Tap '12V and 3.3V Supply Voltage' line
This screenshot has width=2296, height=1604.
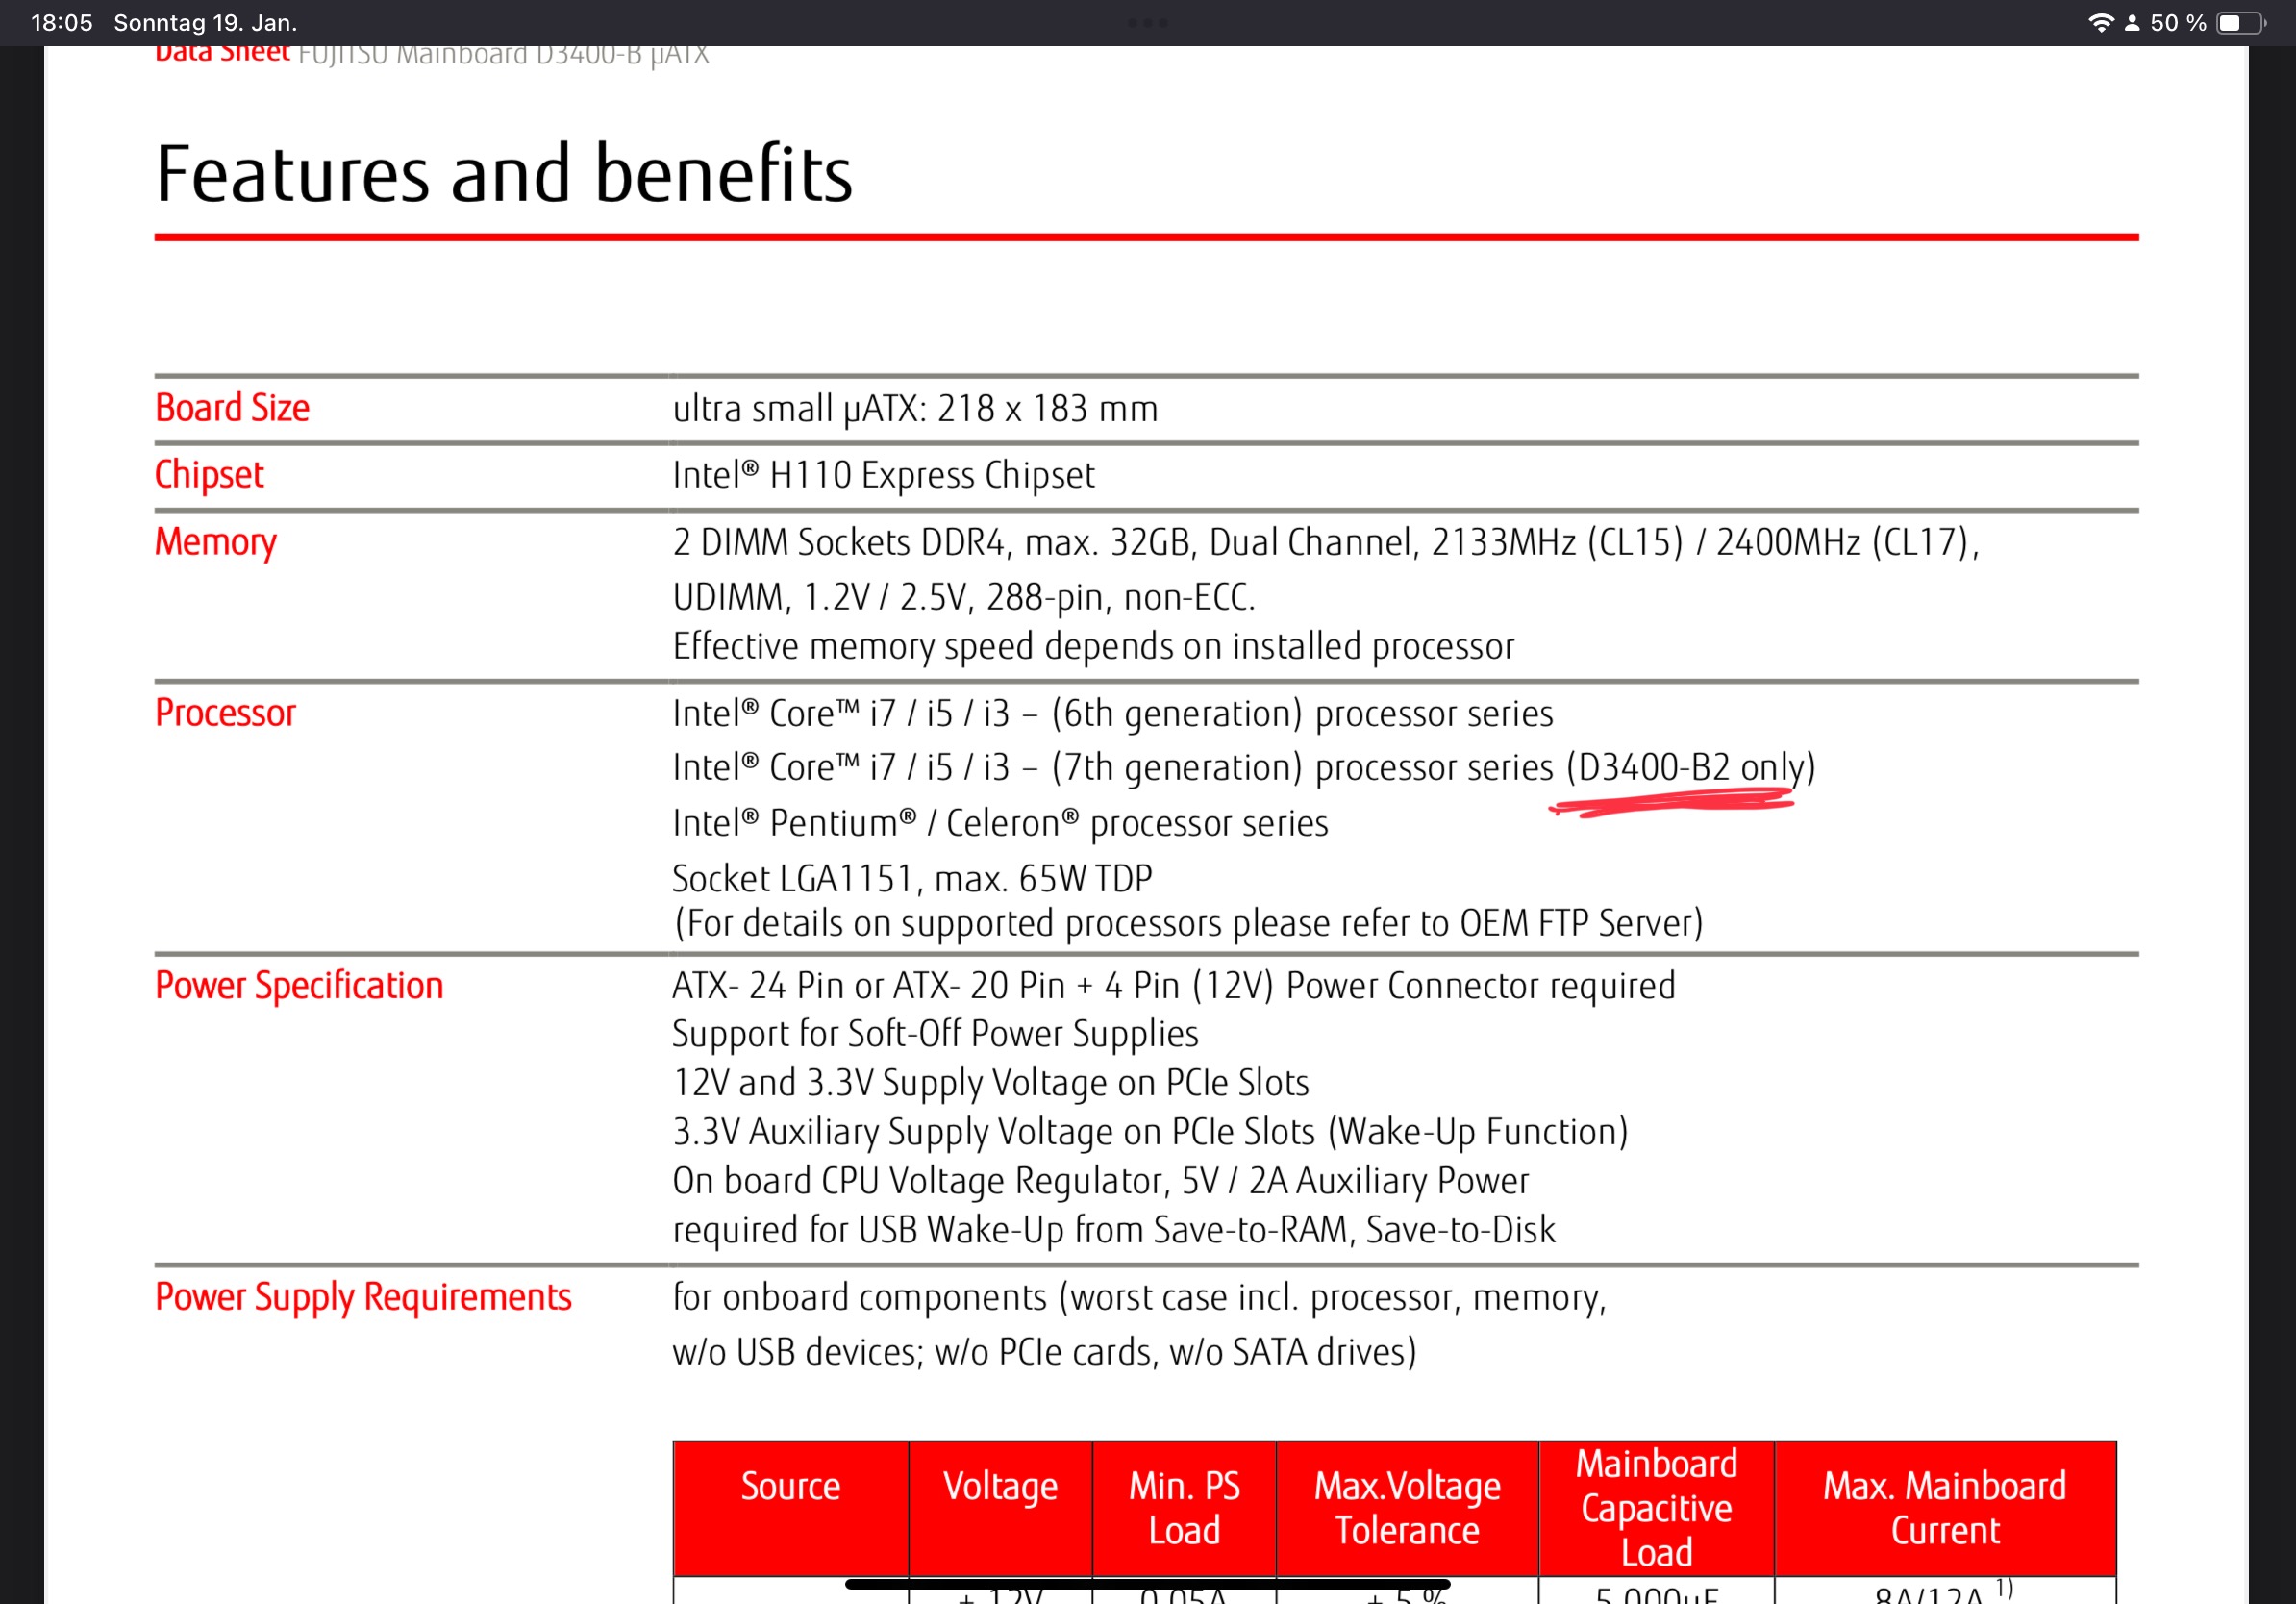click(990, 1083)
